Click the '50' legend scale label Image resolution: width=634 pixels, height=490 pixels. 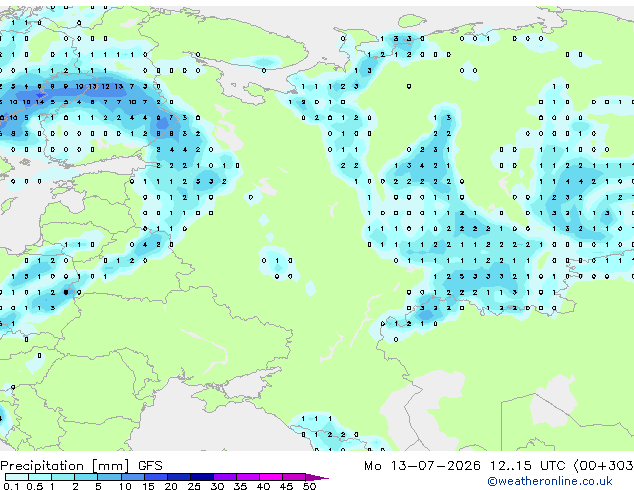(x=310, y=486)
